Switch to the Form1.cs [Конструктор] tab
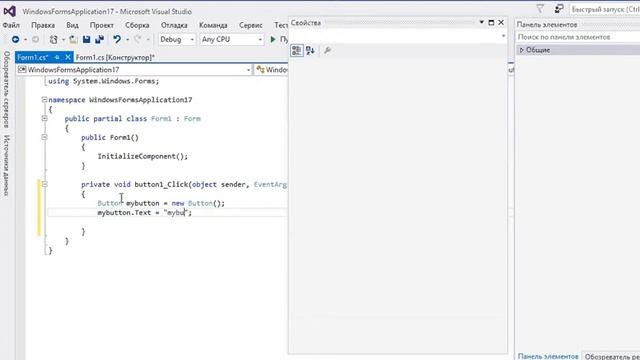 click(115, 57)
